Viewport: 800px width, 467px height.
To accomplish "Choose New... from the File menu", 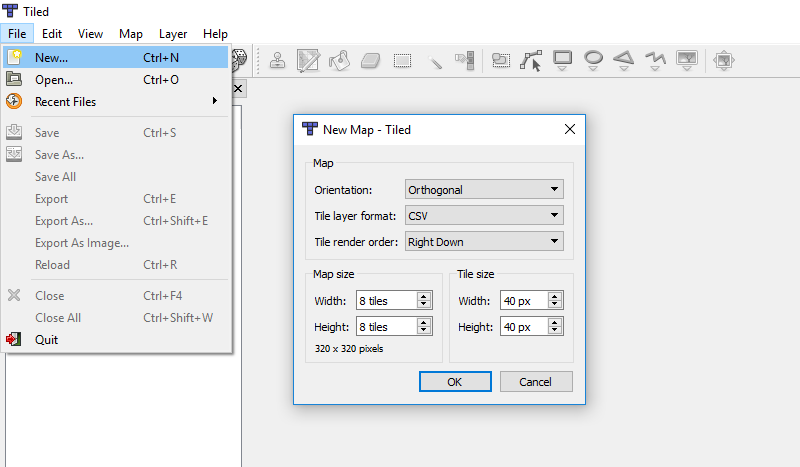I will pyautogui.click(x=116, y=57).
